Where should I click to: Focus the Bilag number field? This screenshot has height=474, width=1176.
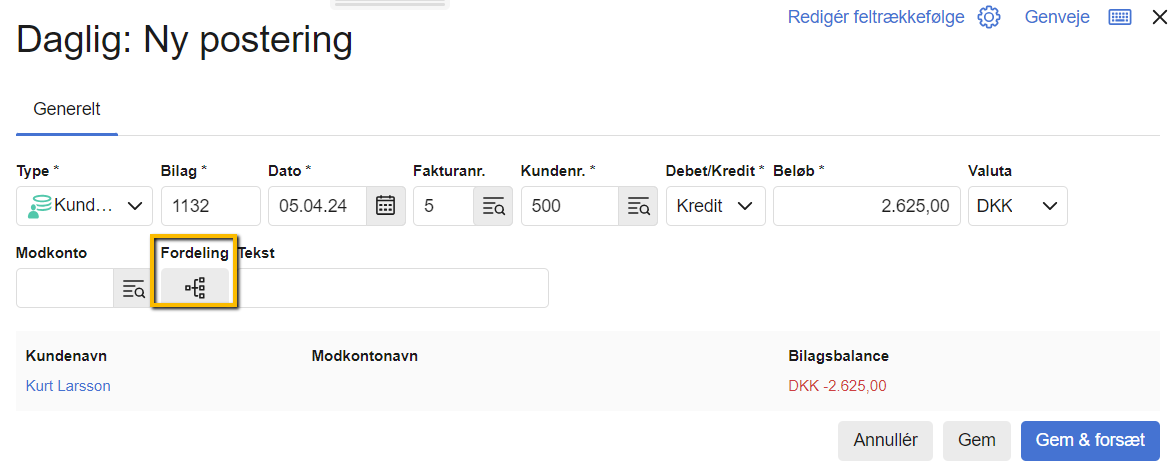[x=210, y=206]
